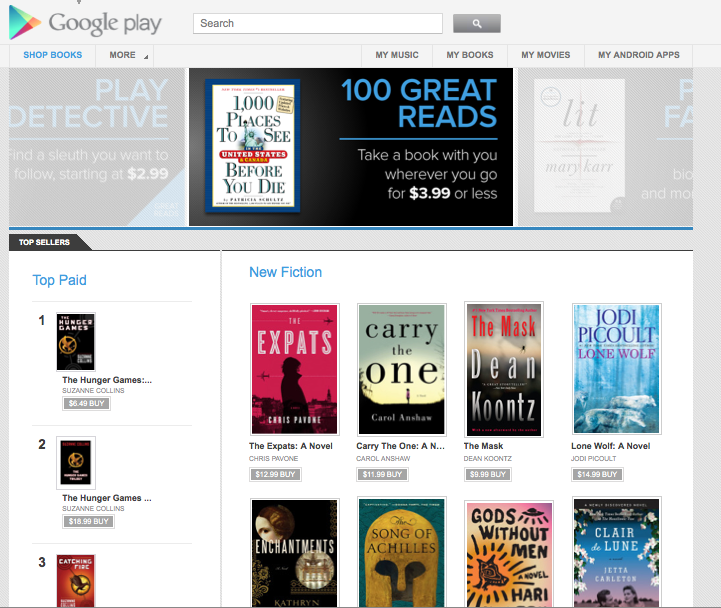Screen dimensions: 721x608
Task: Open 'The Expats: A Novel' title link
Action: 291,446
